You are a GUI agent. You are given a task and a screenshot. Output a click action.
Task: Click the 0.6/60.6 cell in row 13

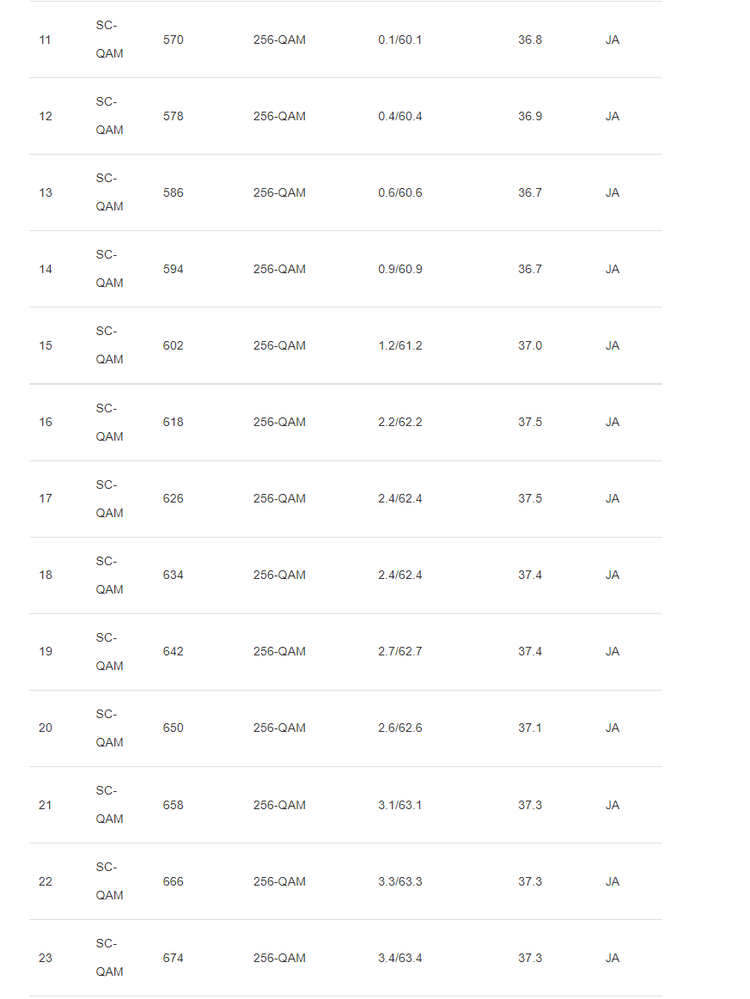tap(400, 193)
